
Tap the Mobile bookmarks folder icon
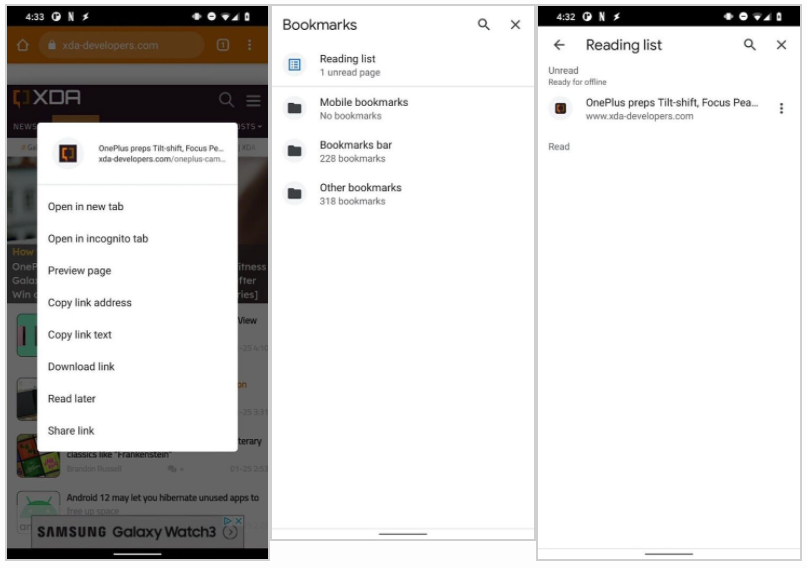pos(294,108)
